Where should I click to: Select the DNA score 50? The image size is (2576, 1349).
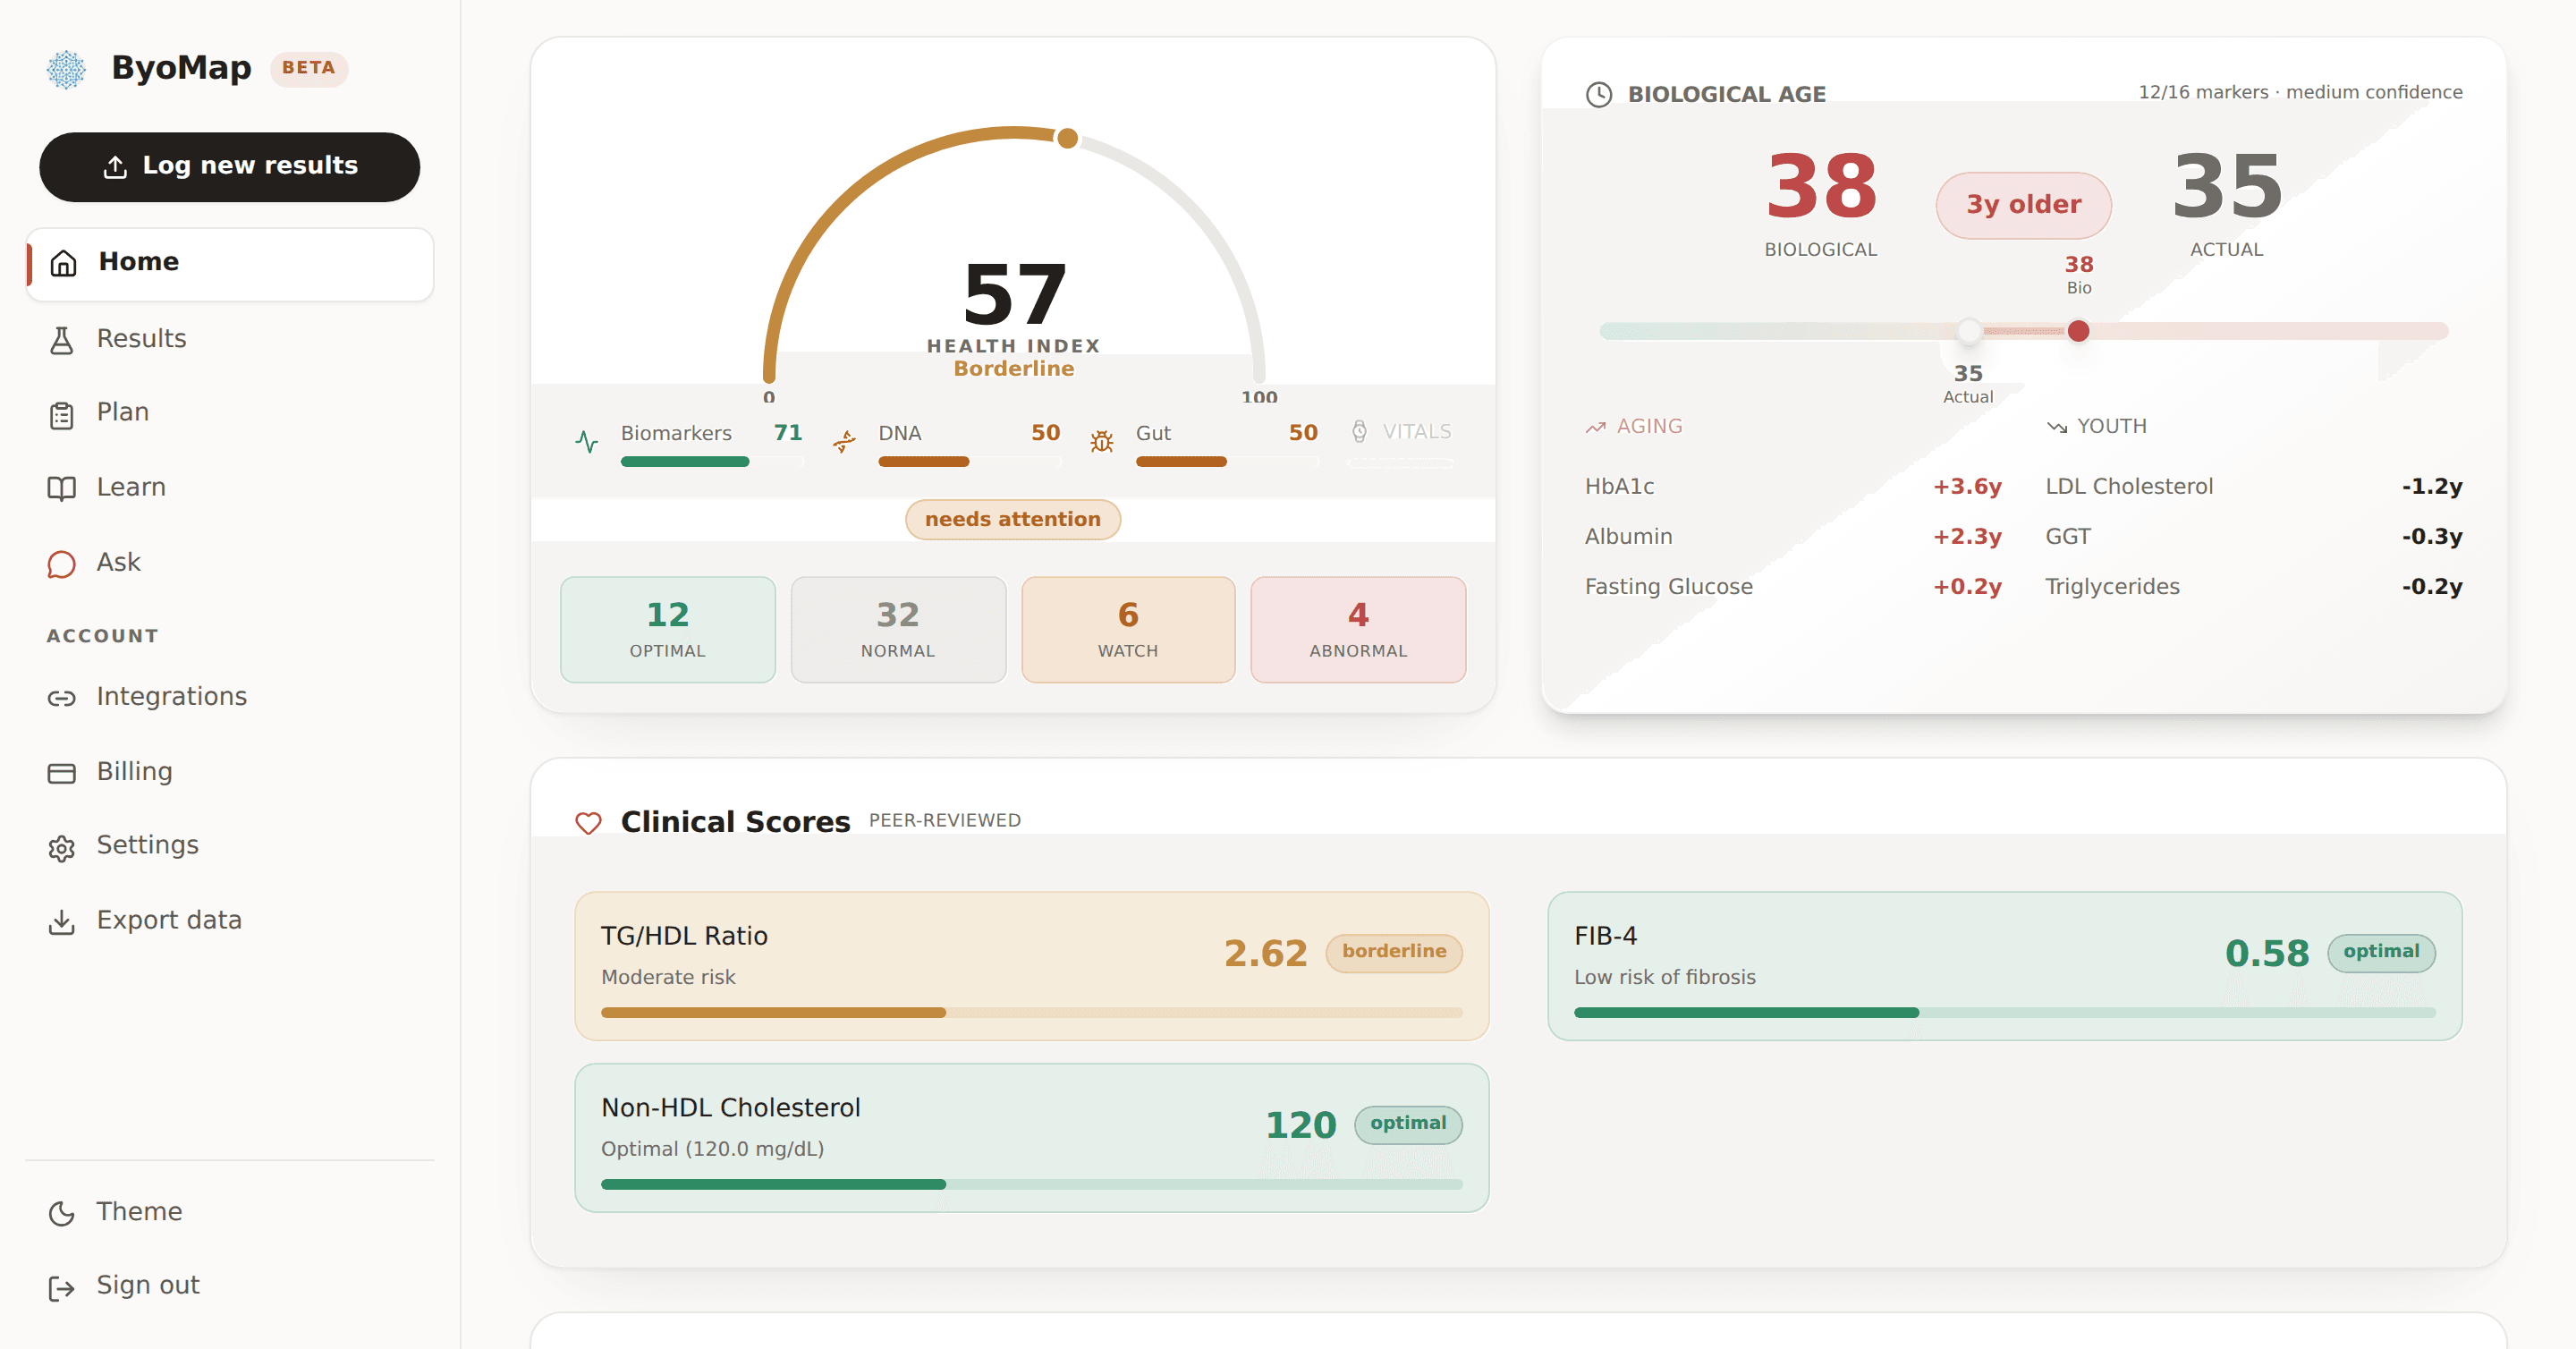[x=1046, y=433]
